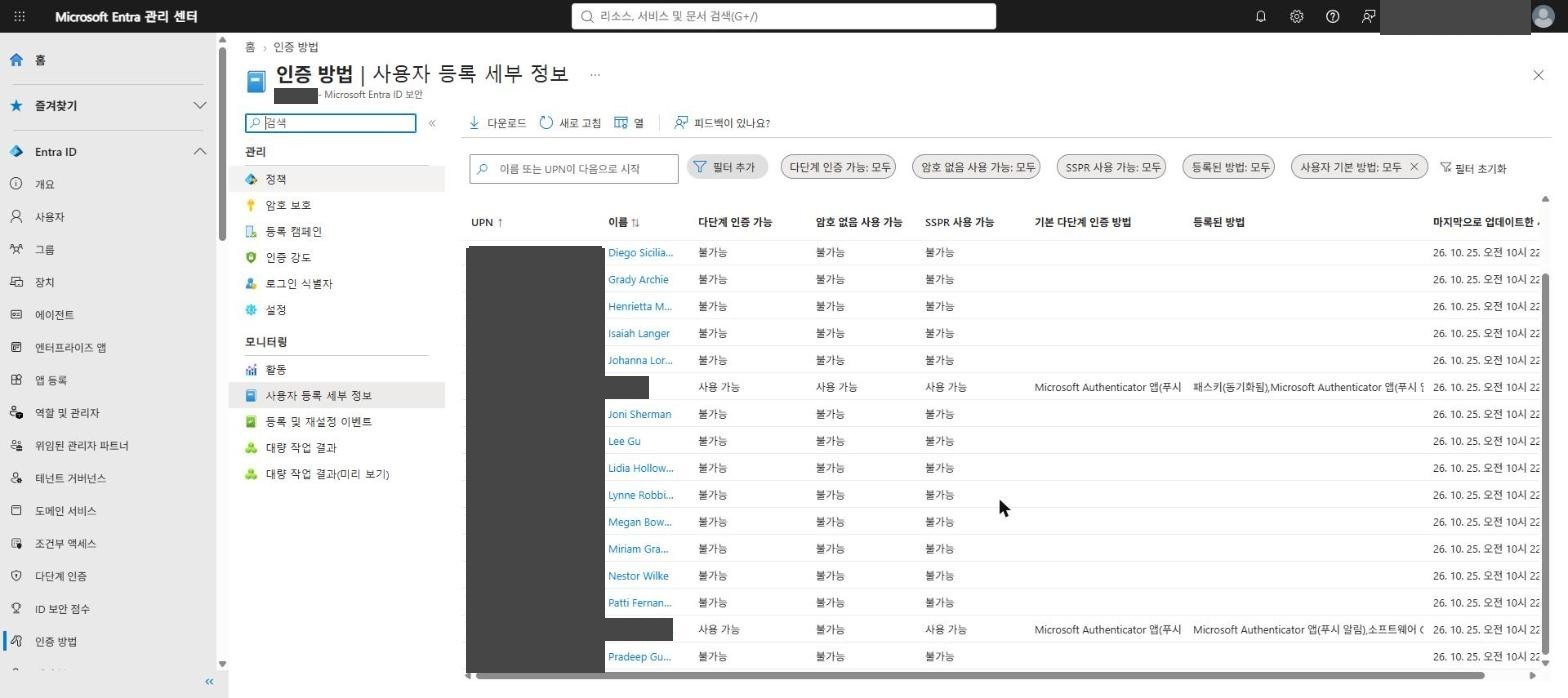Open 다단계 인증 가능: 모두 filter

tap(838, 167)
